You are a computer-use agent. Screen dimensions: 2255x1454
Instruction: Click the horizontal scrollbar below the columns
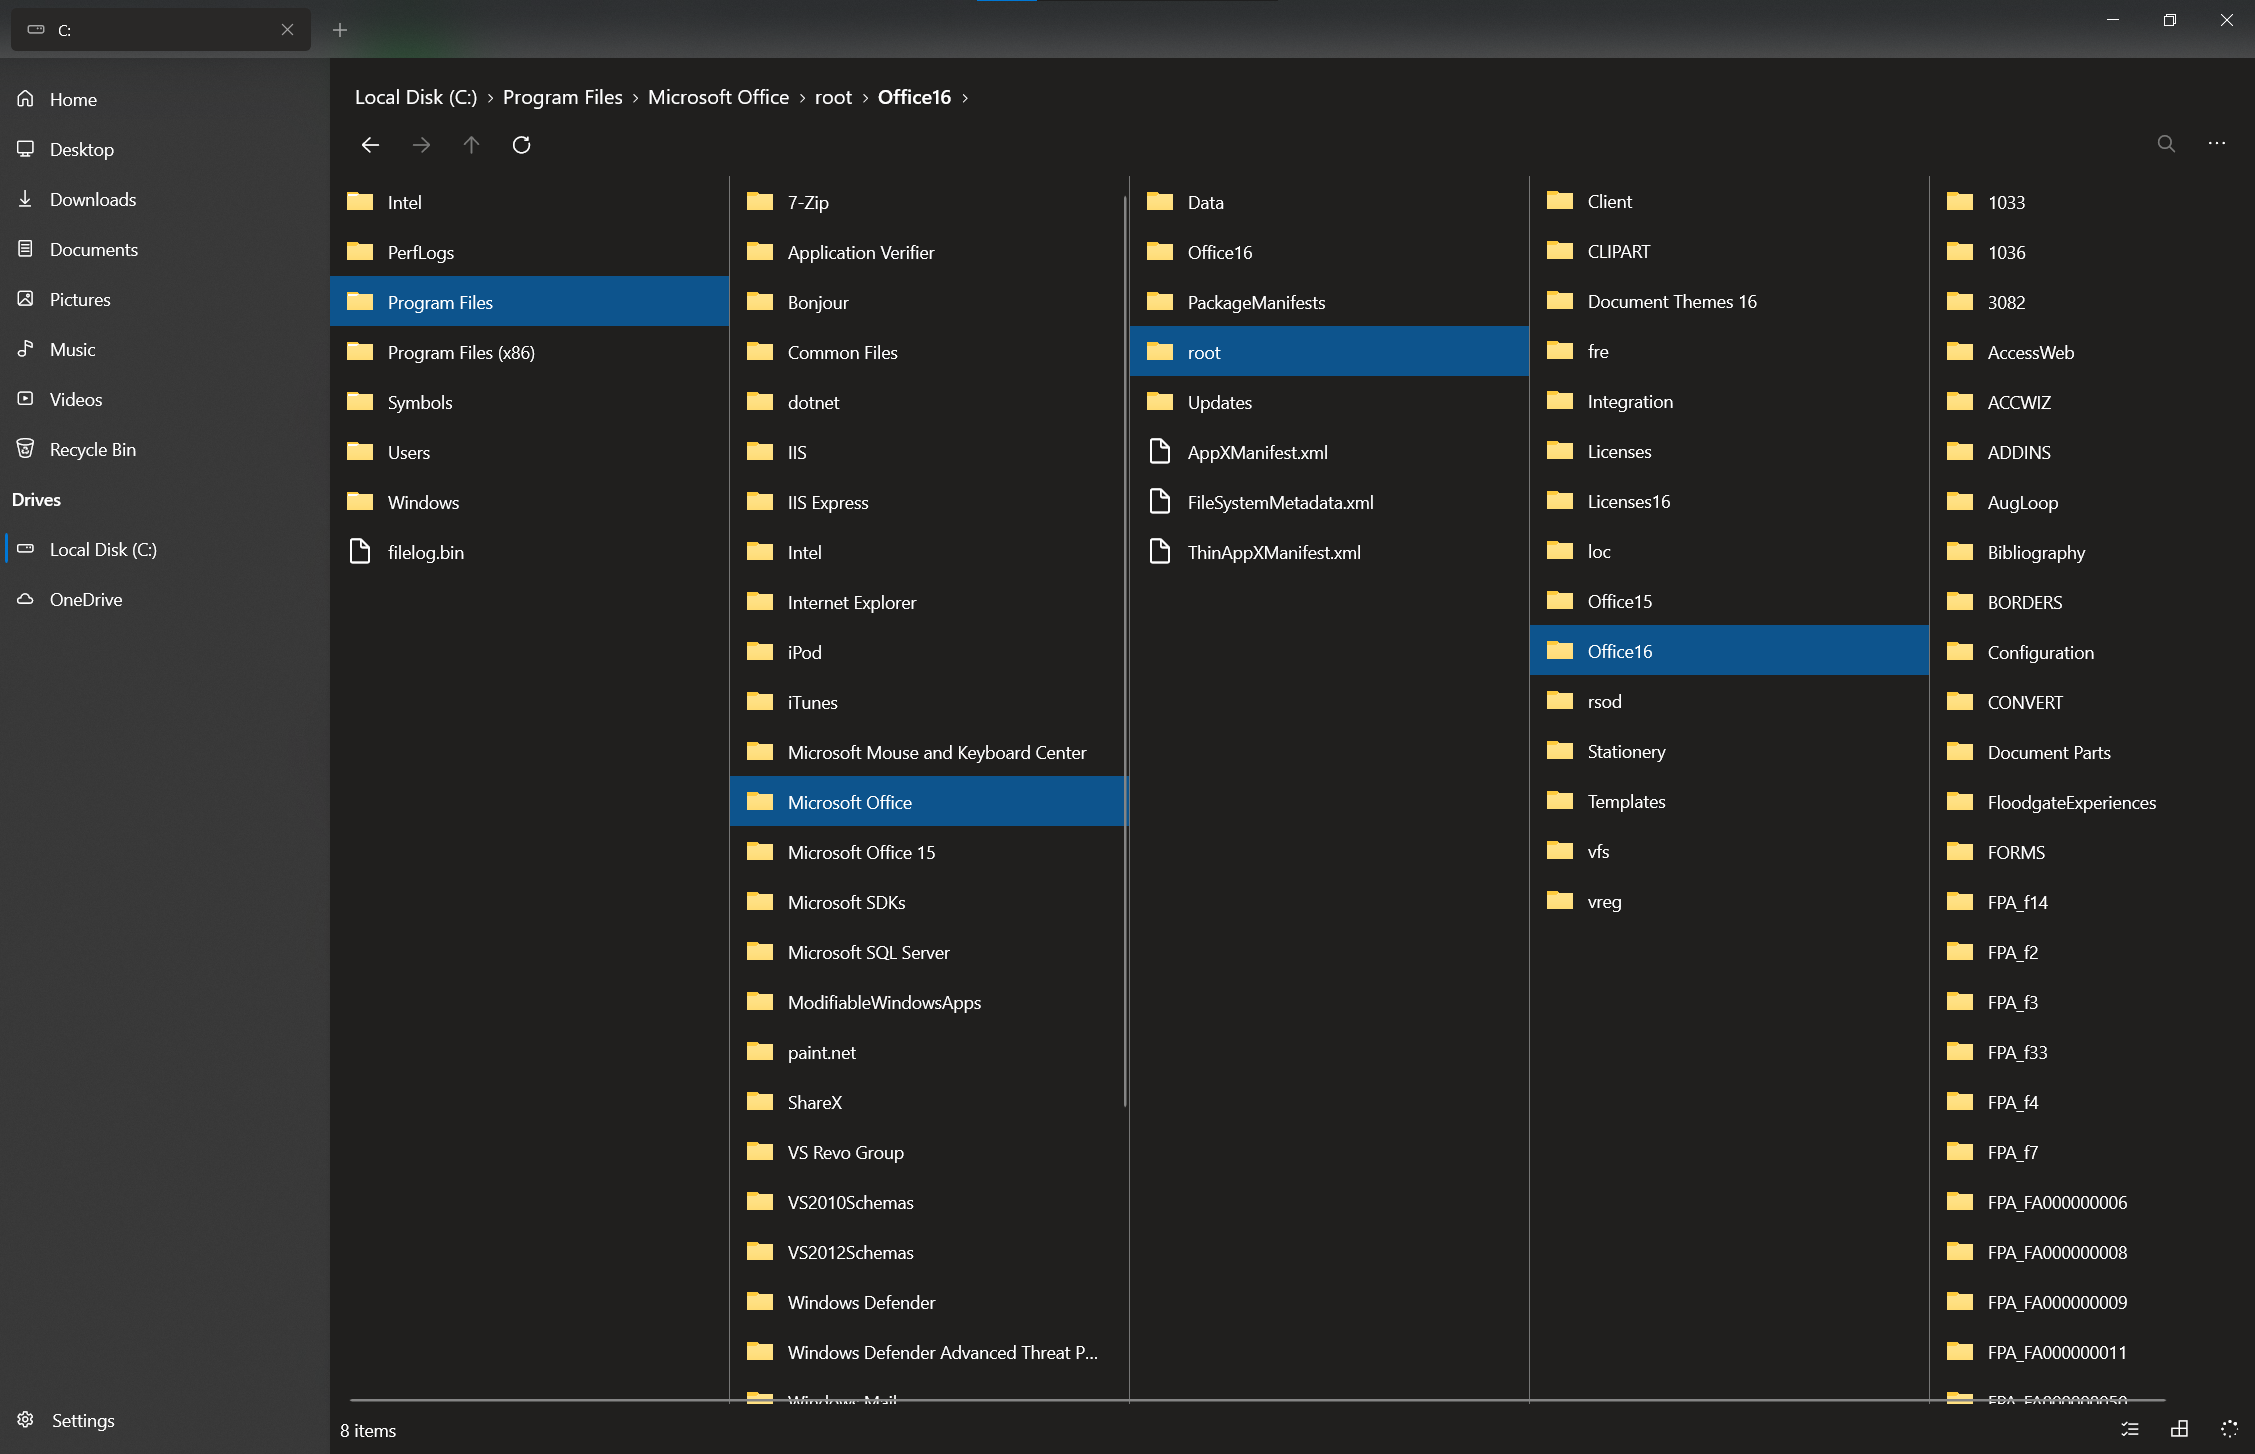coord(1258,1399)
